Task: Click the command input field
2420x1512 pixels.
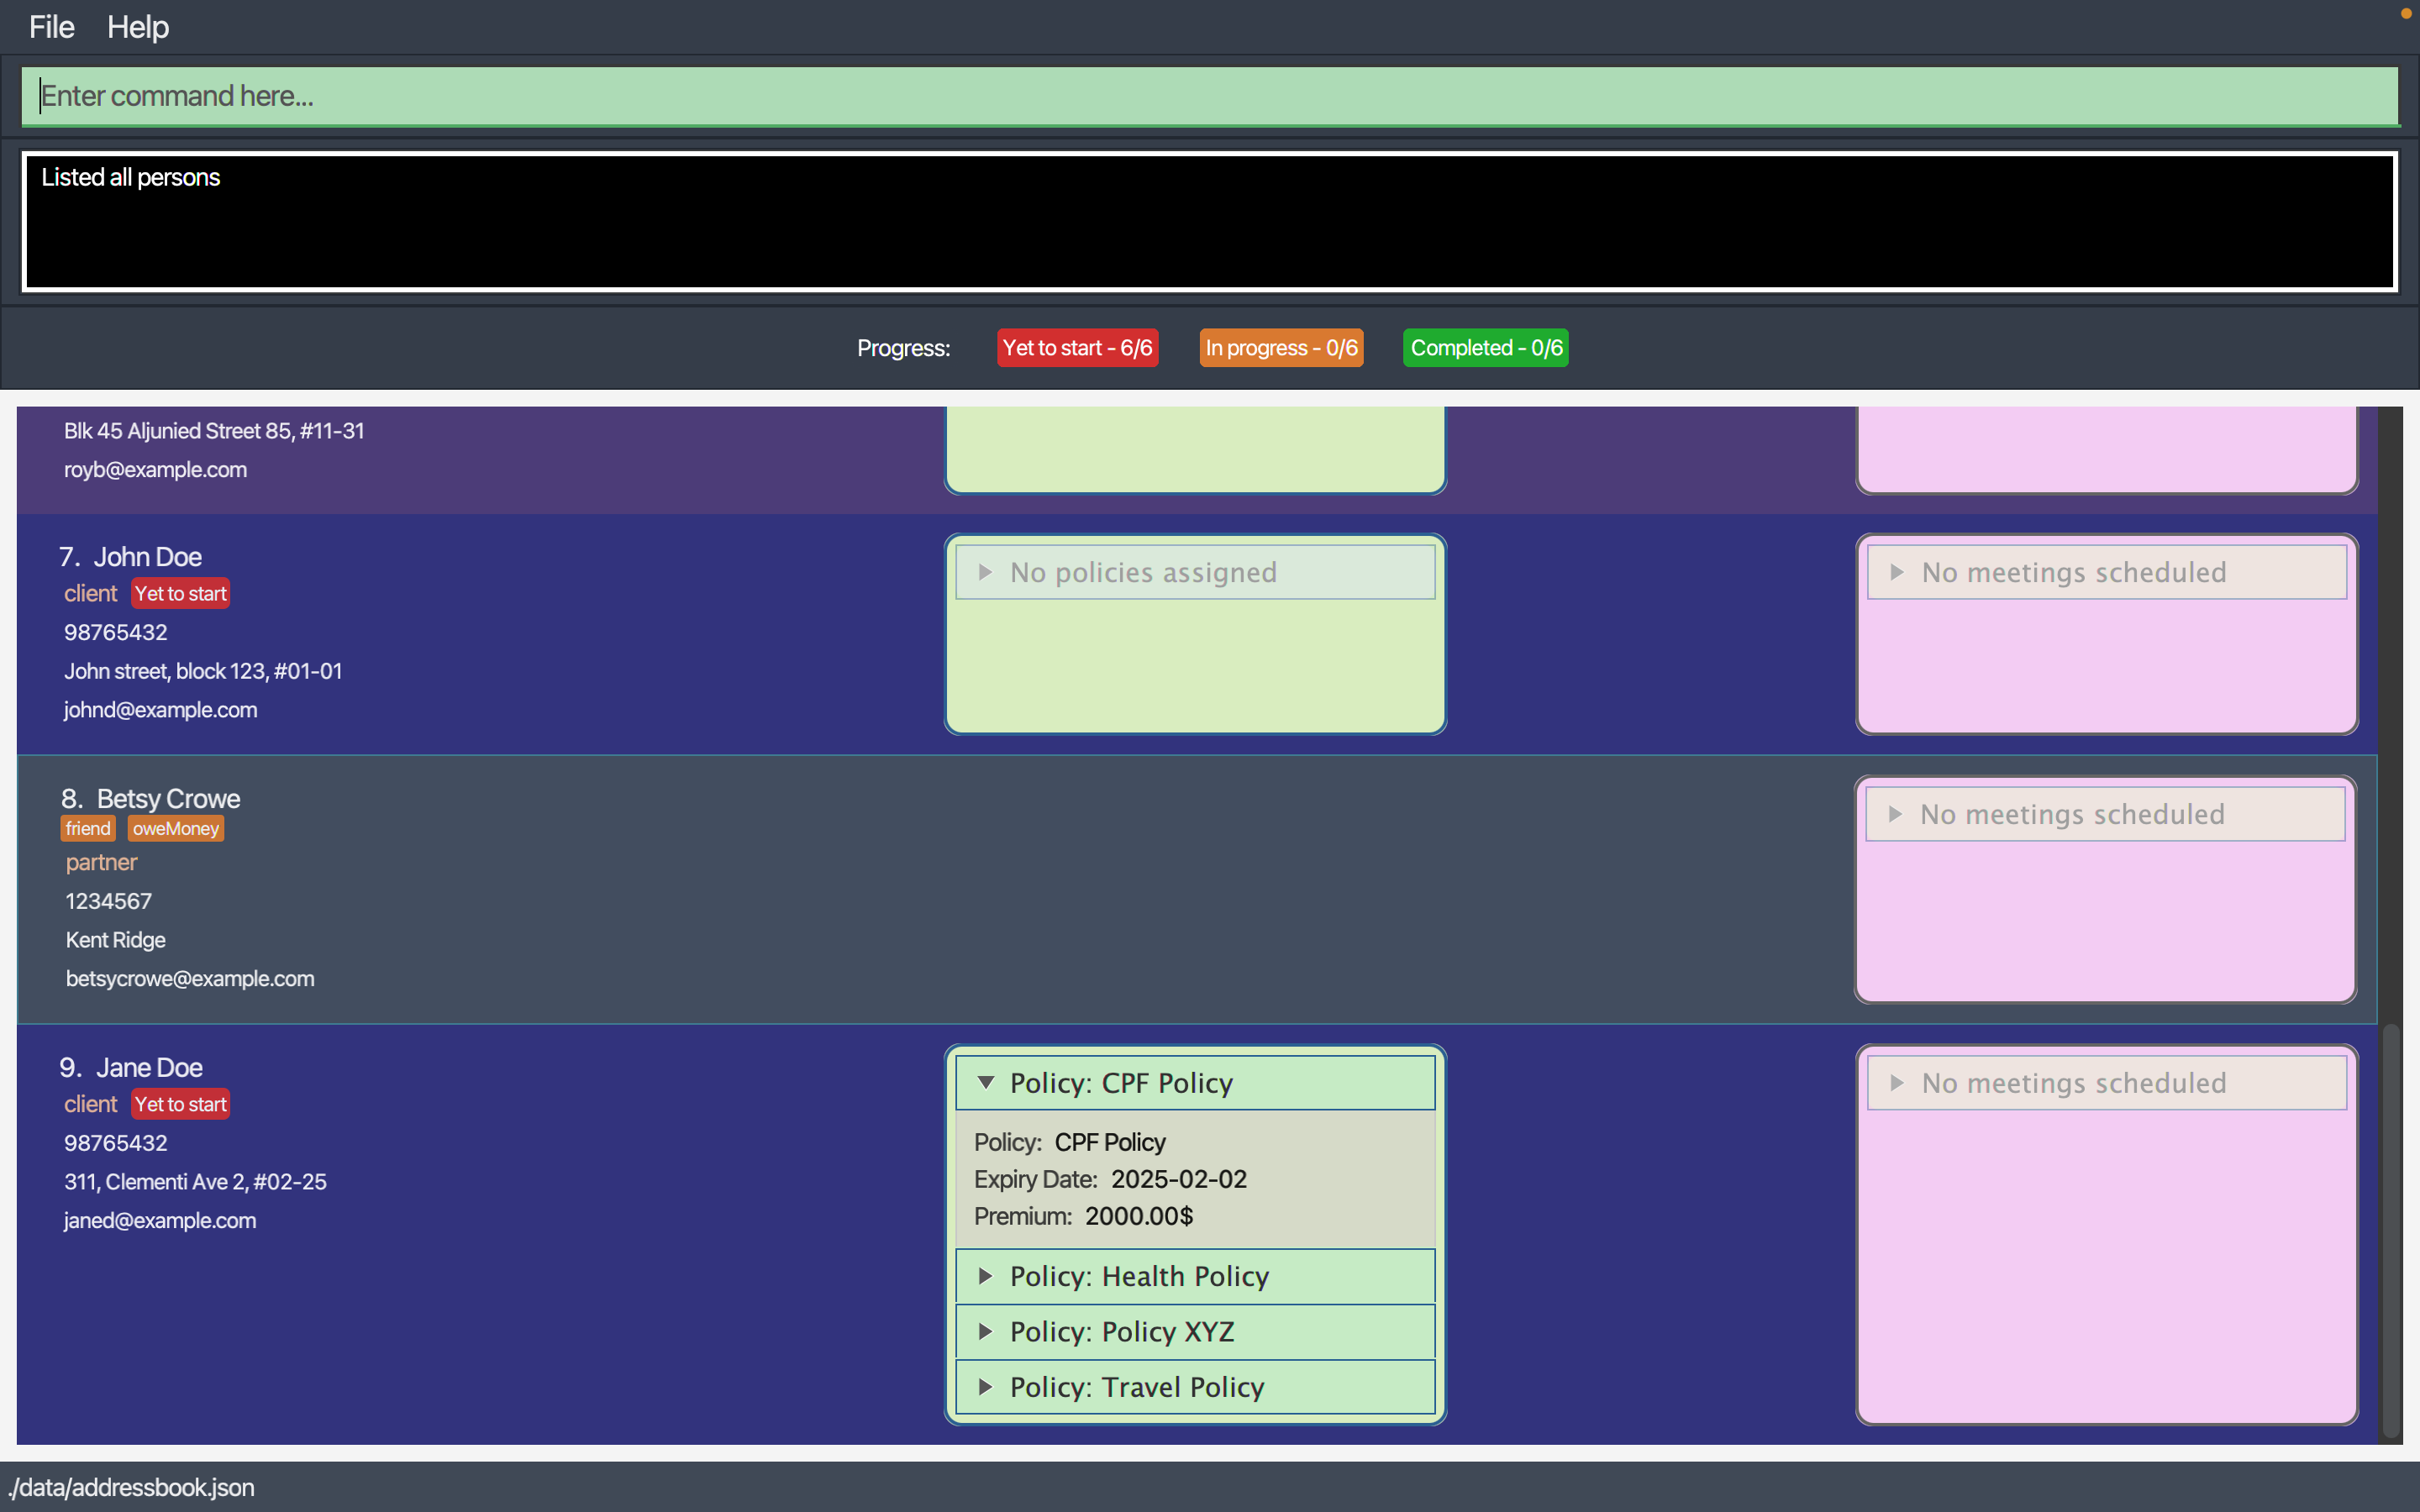Action: coord(1209,94)
